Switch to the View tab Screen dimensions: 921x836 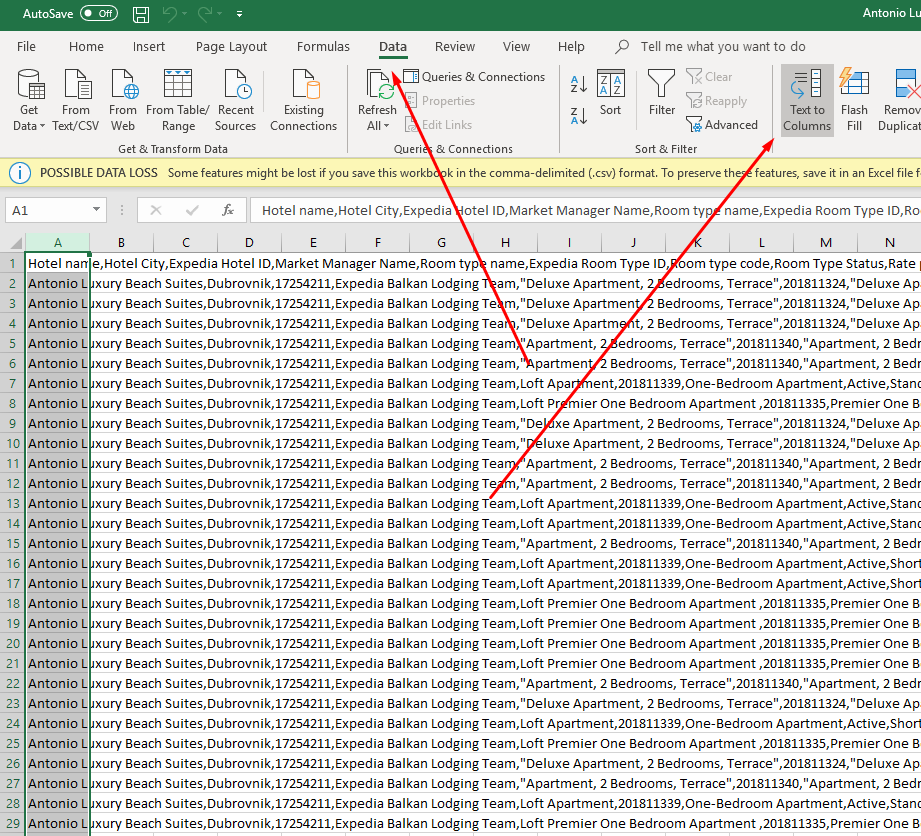pos(516,46)
